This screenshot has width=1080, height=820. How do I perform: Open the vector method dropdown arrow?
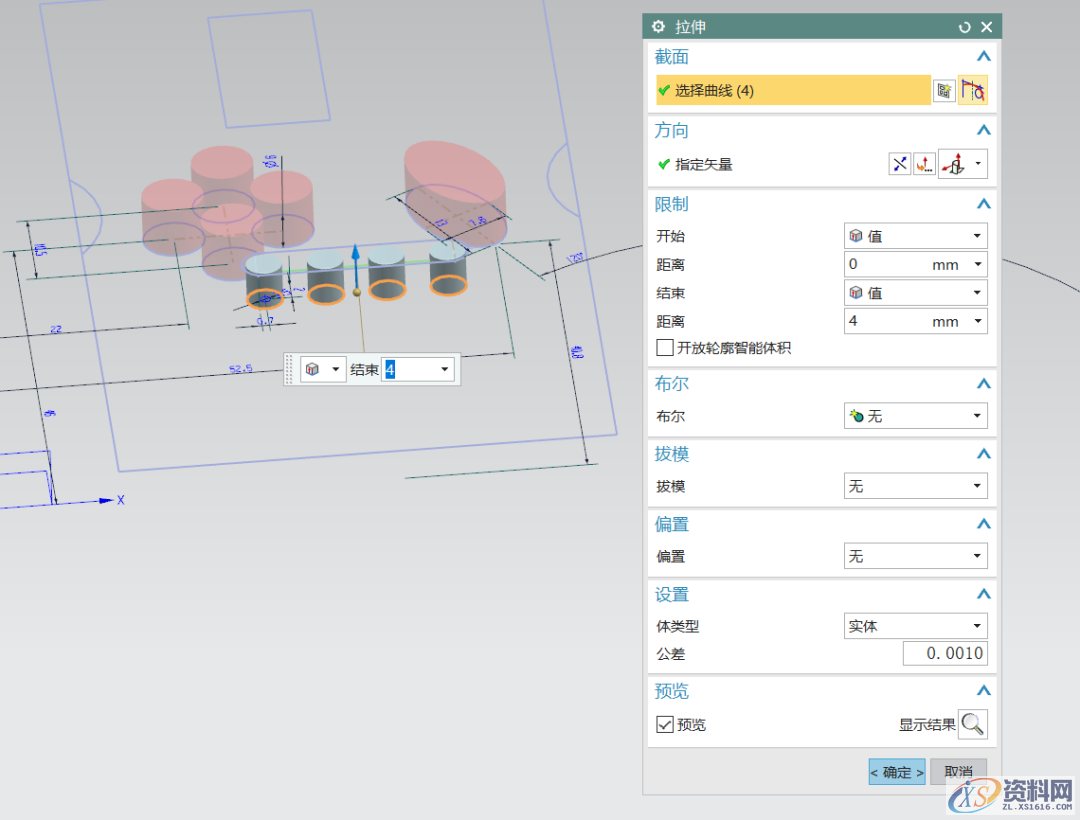(x=978, y=163)
